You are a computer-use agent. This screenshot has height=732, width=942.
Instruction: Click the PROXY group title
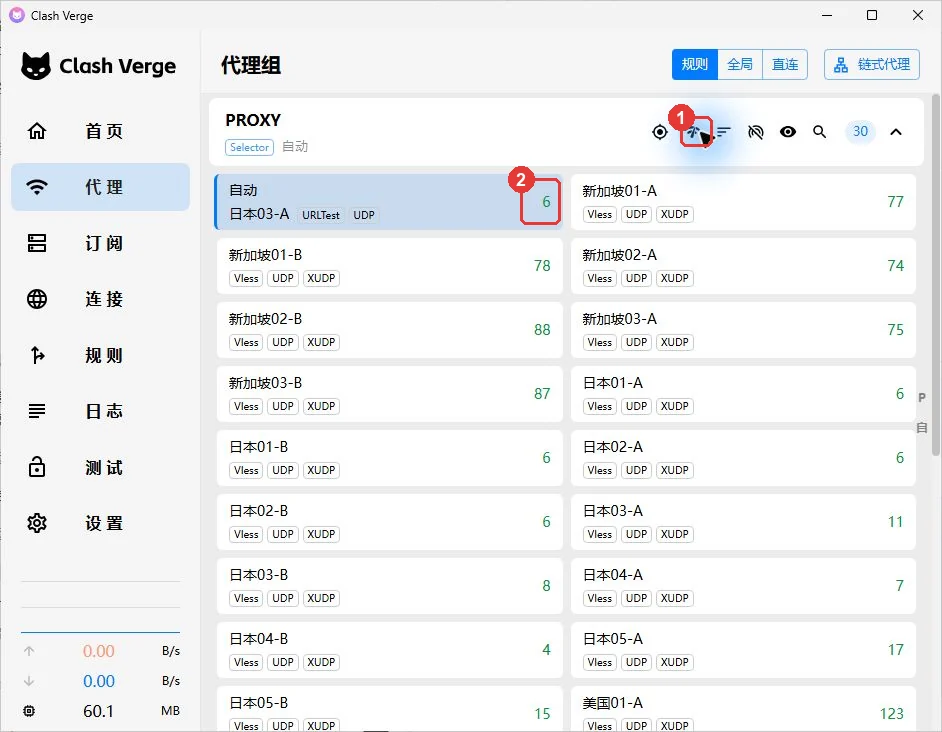(253, 120)
